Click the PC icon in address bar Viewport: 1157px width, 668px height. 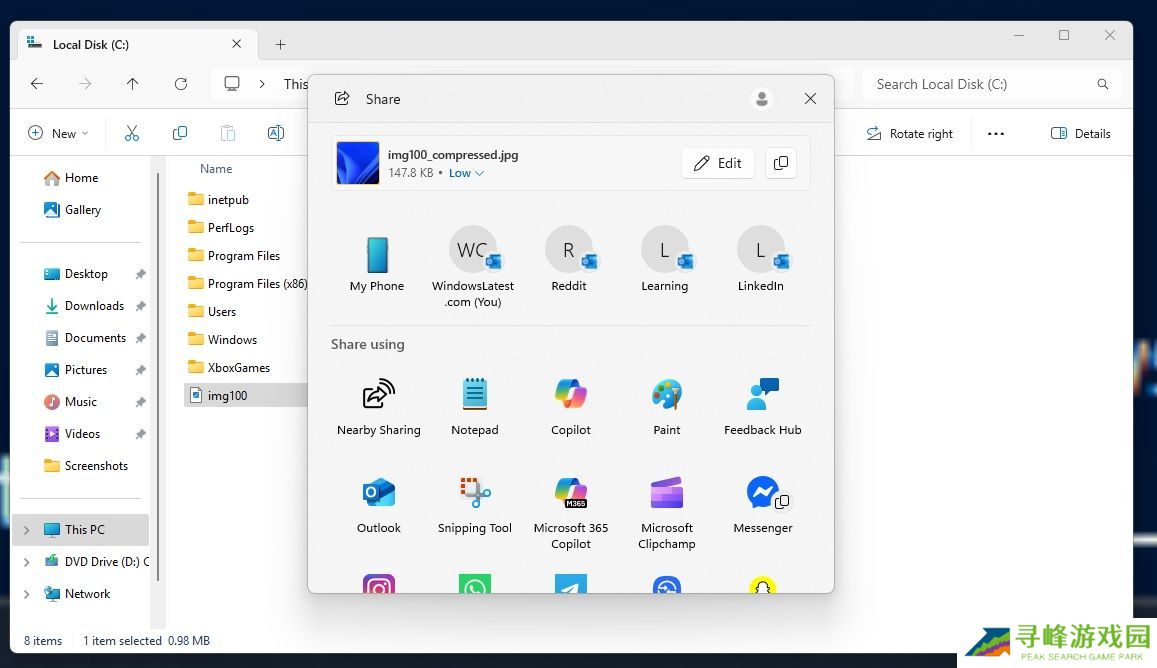pos(232,83)
